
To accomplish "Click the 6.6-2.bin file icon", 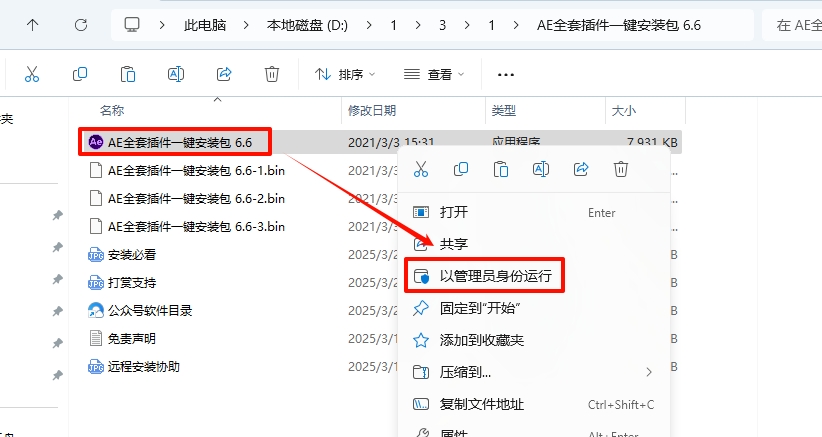I will [x=95, y=198].
